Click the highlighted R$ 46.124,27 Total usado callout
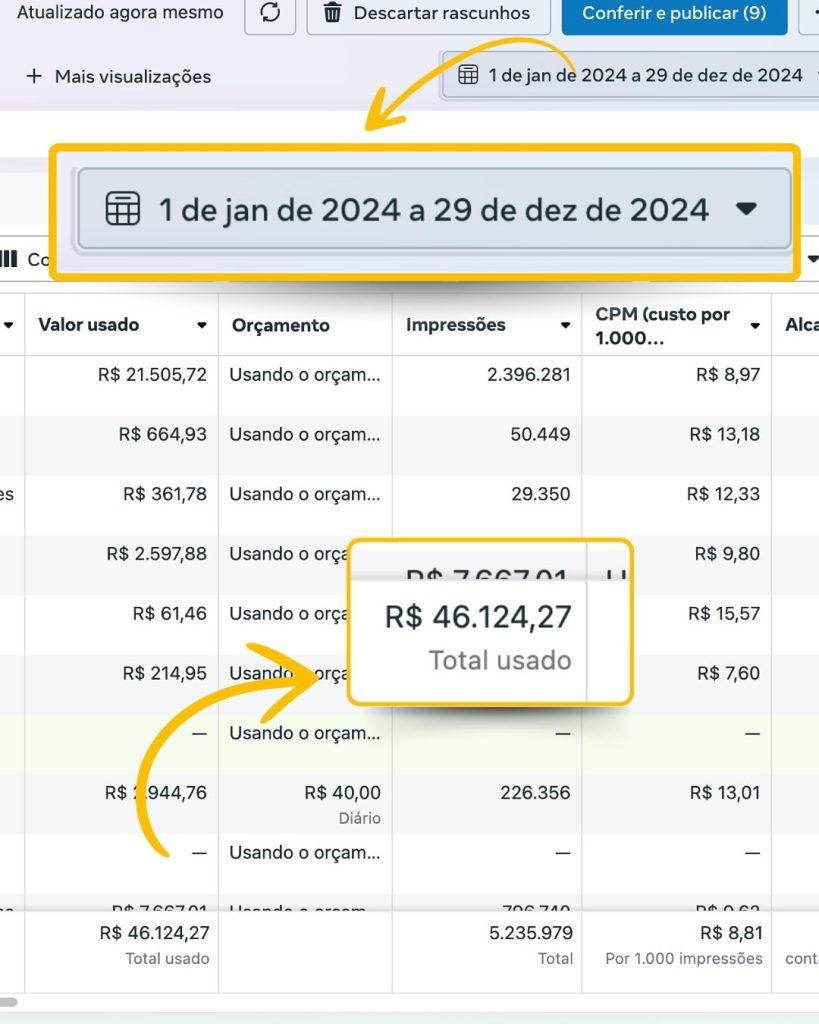The width and height of the screenshot is (819, 1024). (490, 632)
